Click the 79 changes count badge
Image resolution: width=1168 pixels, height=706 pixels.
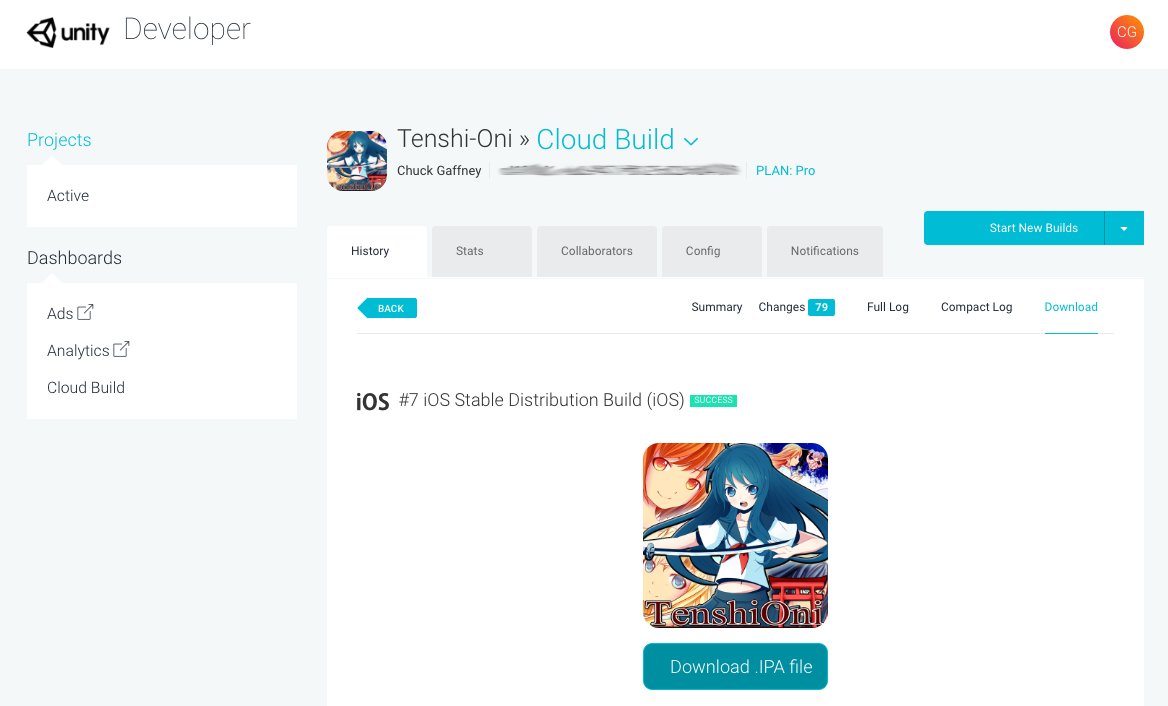point(822,307)
